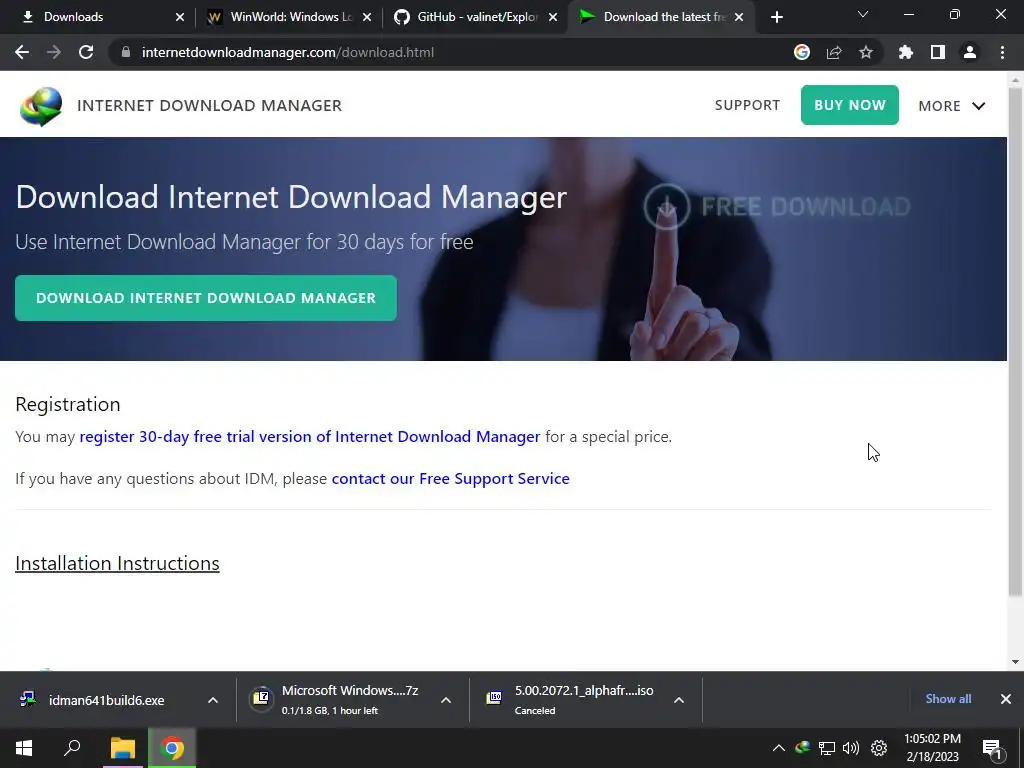This screenshot has height=768, width=1024.
Task: Open the volume speaker icon
Action: coord(851,748)
